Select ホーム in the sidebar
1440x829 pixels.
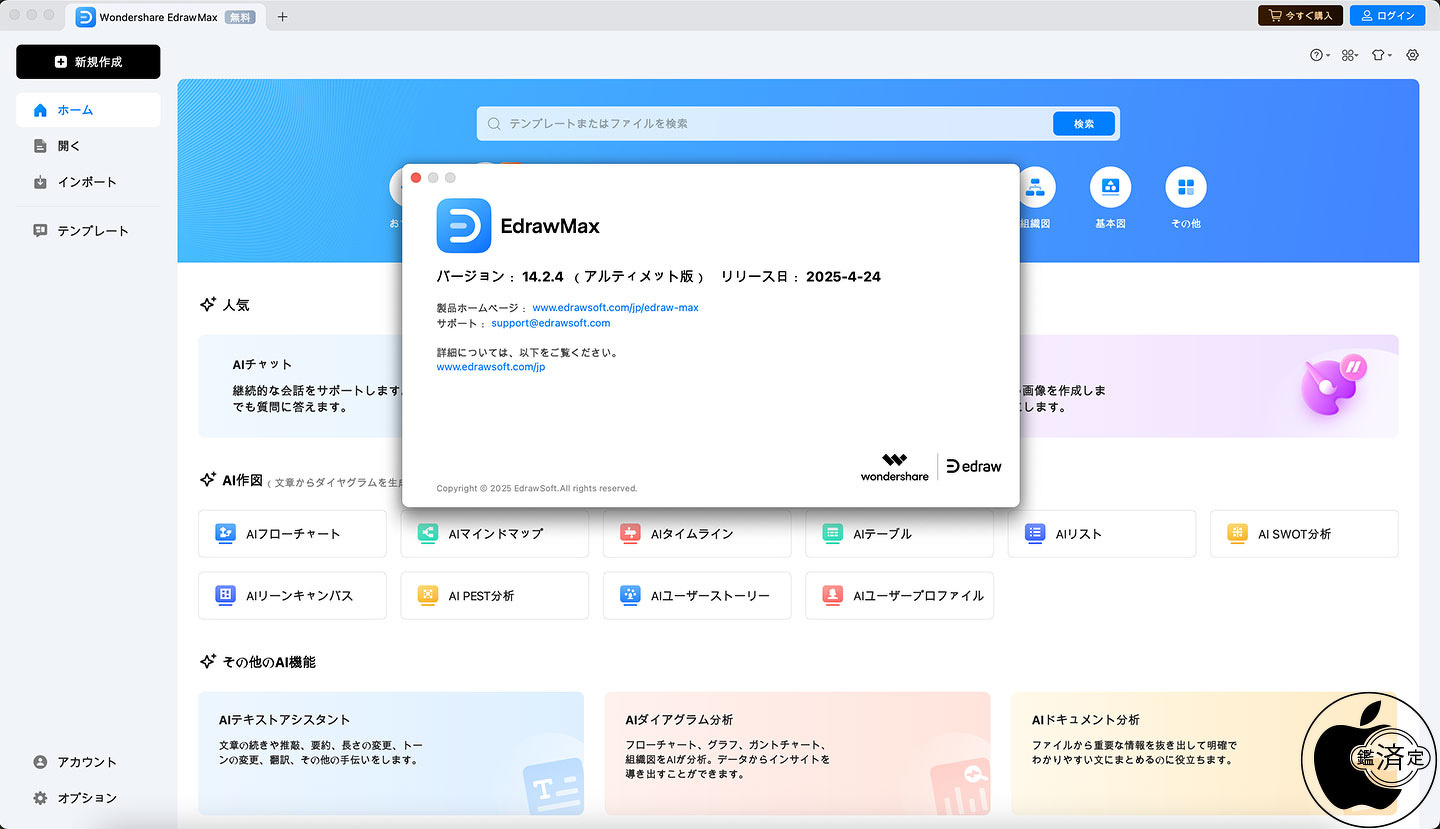[88, 110]
